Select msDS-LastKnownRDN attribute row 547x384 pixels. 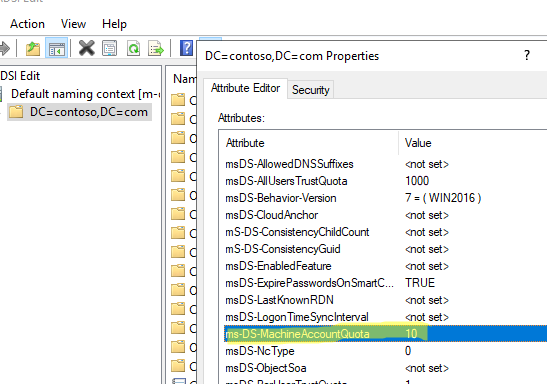(x=386, y=300)
